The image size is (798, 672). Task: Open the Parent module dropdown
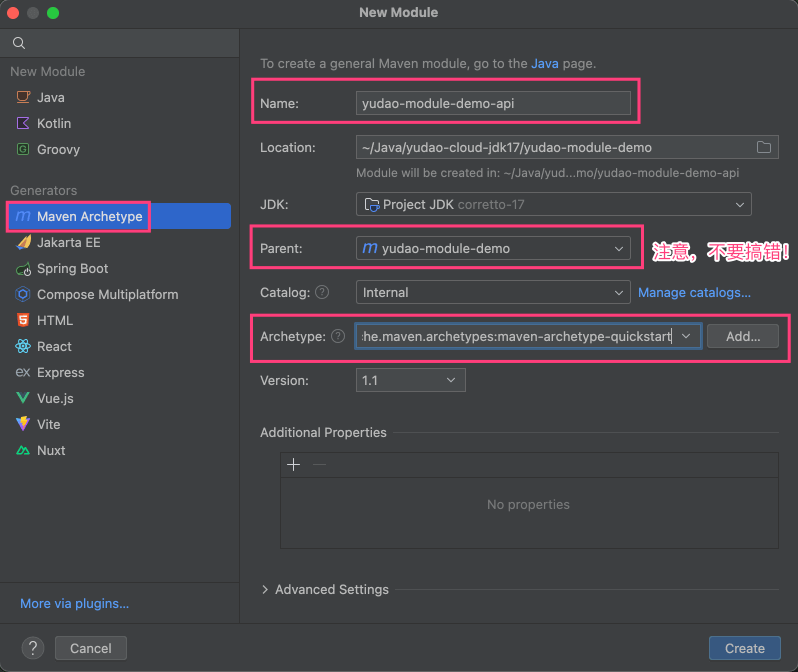click(493, 248)
